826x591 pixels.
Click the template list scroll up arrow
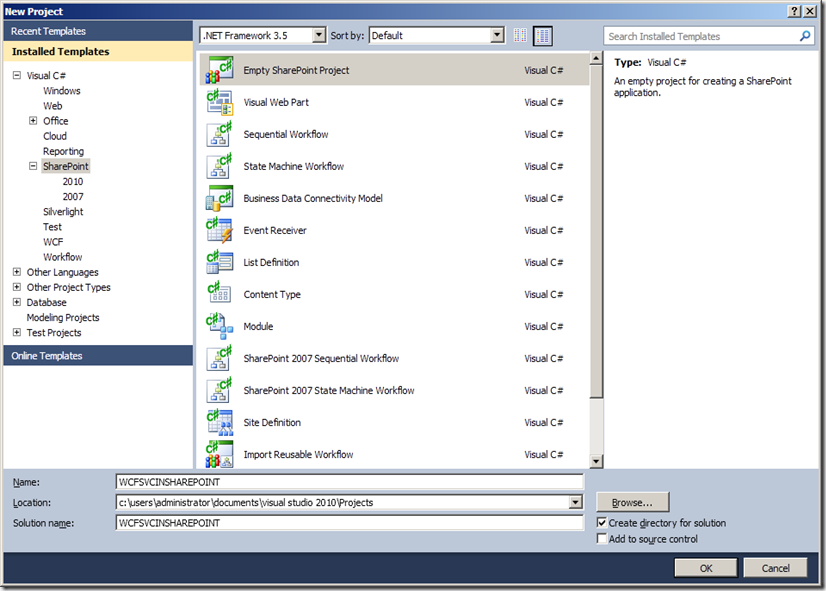click(596, 58)
